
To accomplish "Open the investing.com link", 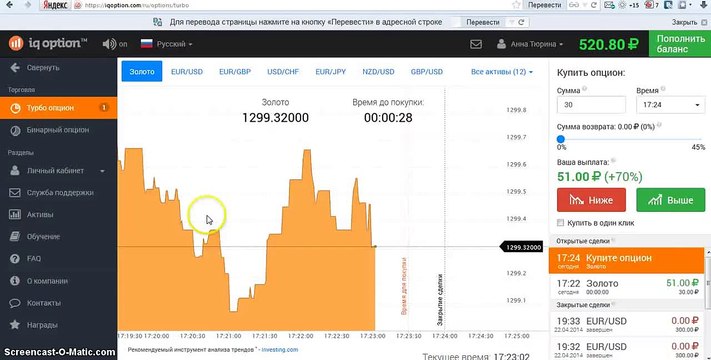I will pos(280,350).
